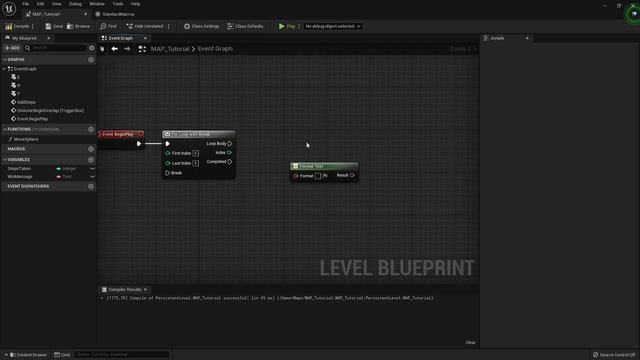The height and width of the screenshot is (360, 640).
Task: Click the Event BeginPlay node title
Action: [118, 134]
